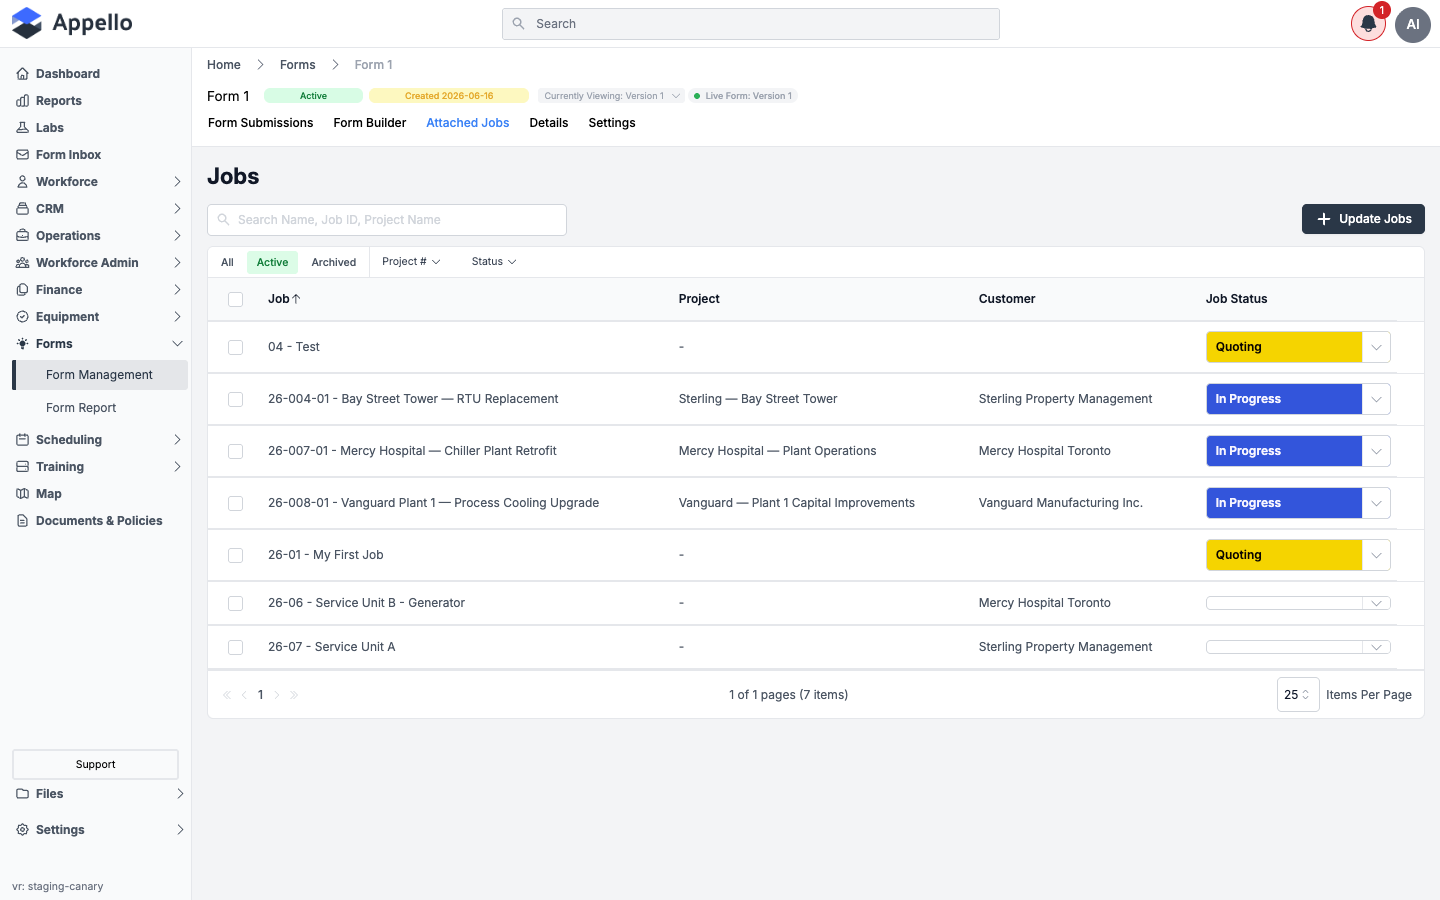Image resolution: width=1440 pixels, height=900 pixels.
Task: Collapse the Forms sidebar section chevron
Action: pyautogui.click(x=177, y=344)
